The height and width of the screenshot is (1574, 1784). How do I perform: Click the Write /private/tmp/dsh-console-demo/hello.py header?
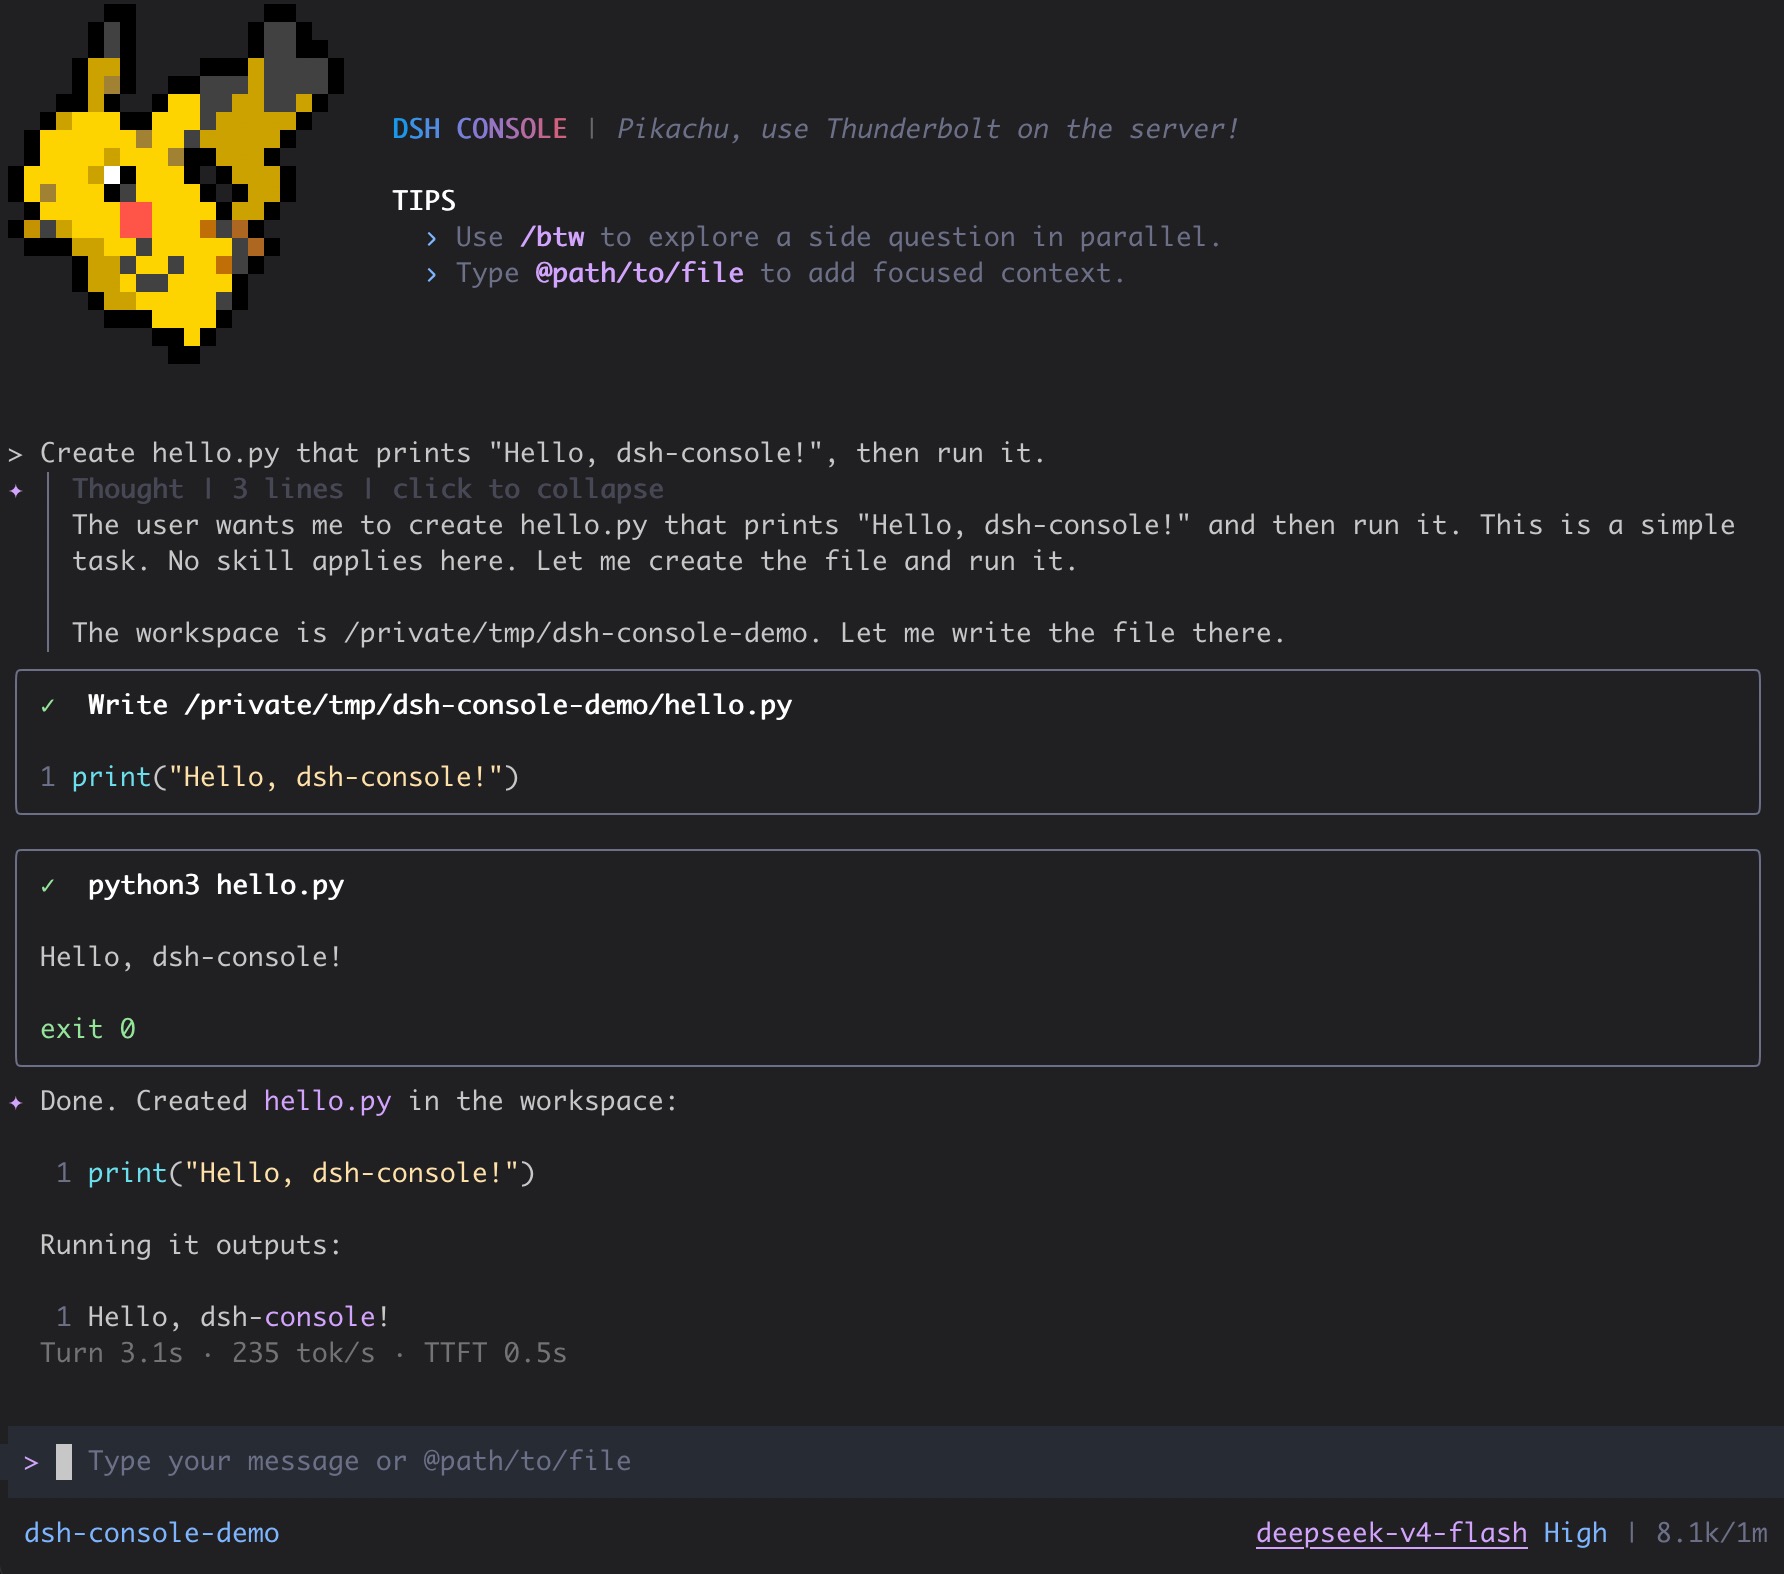(x=440, y=705)
